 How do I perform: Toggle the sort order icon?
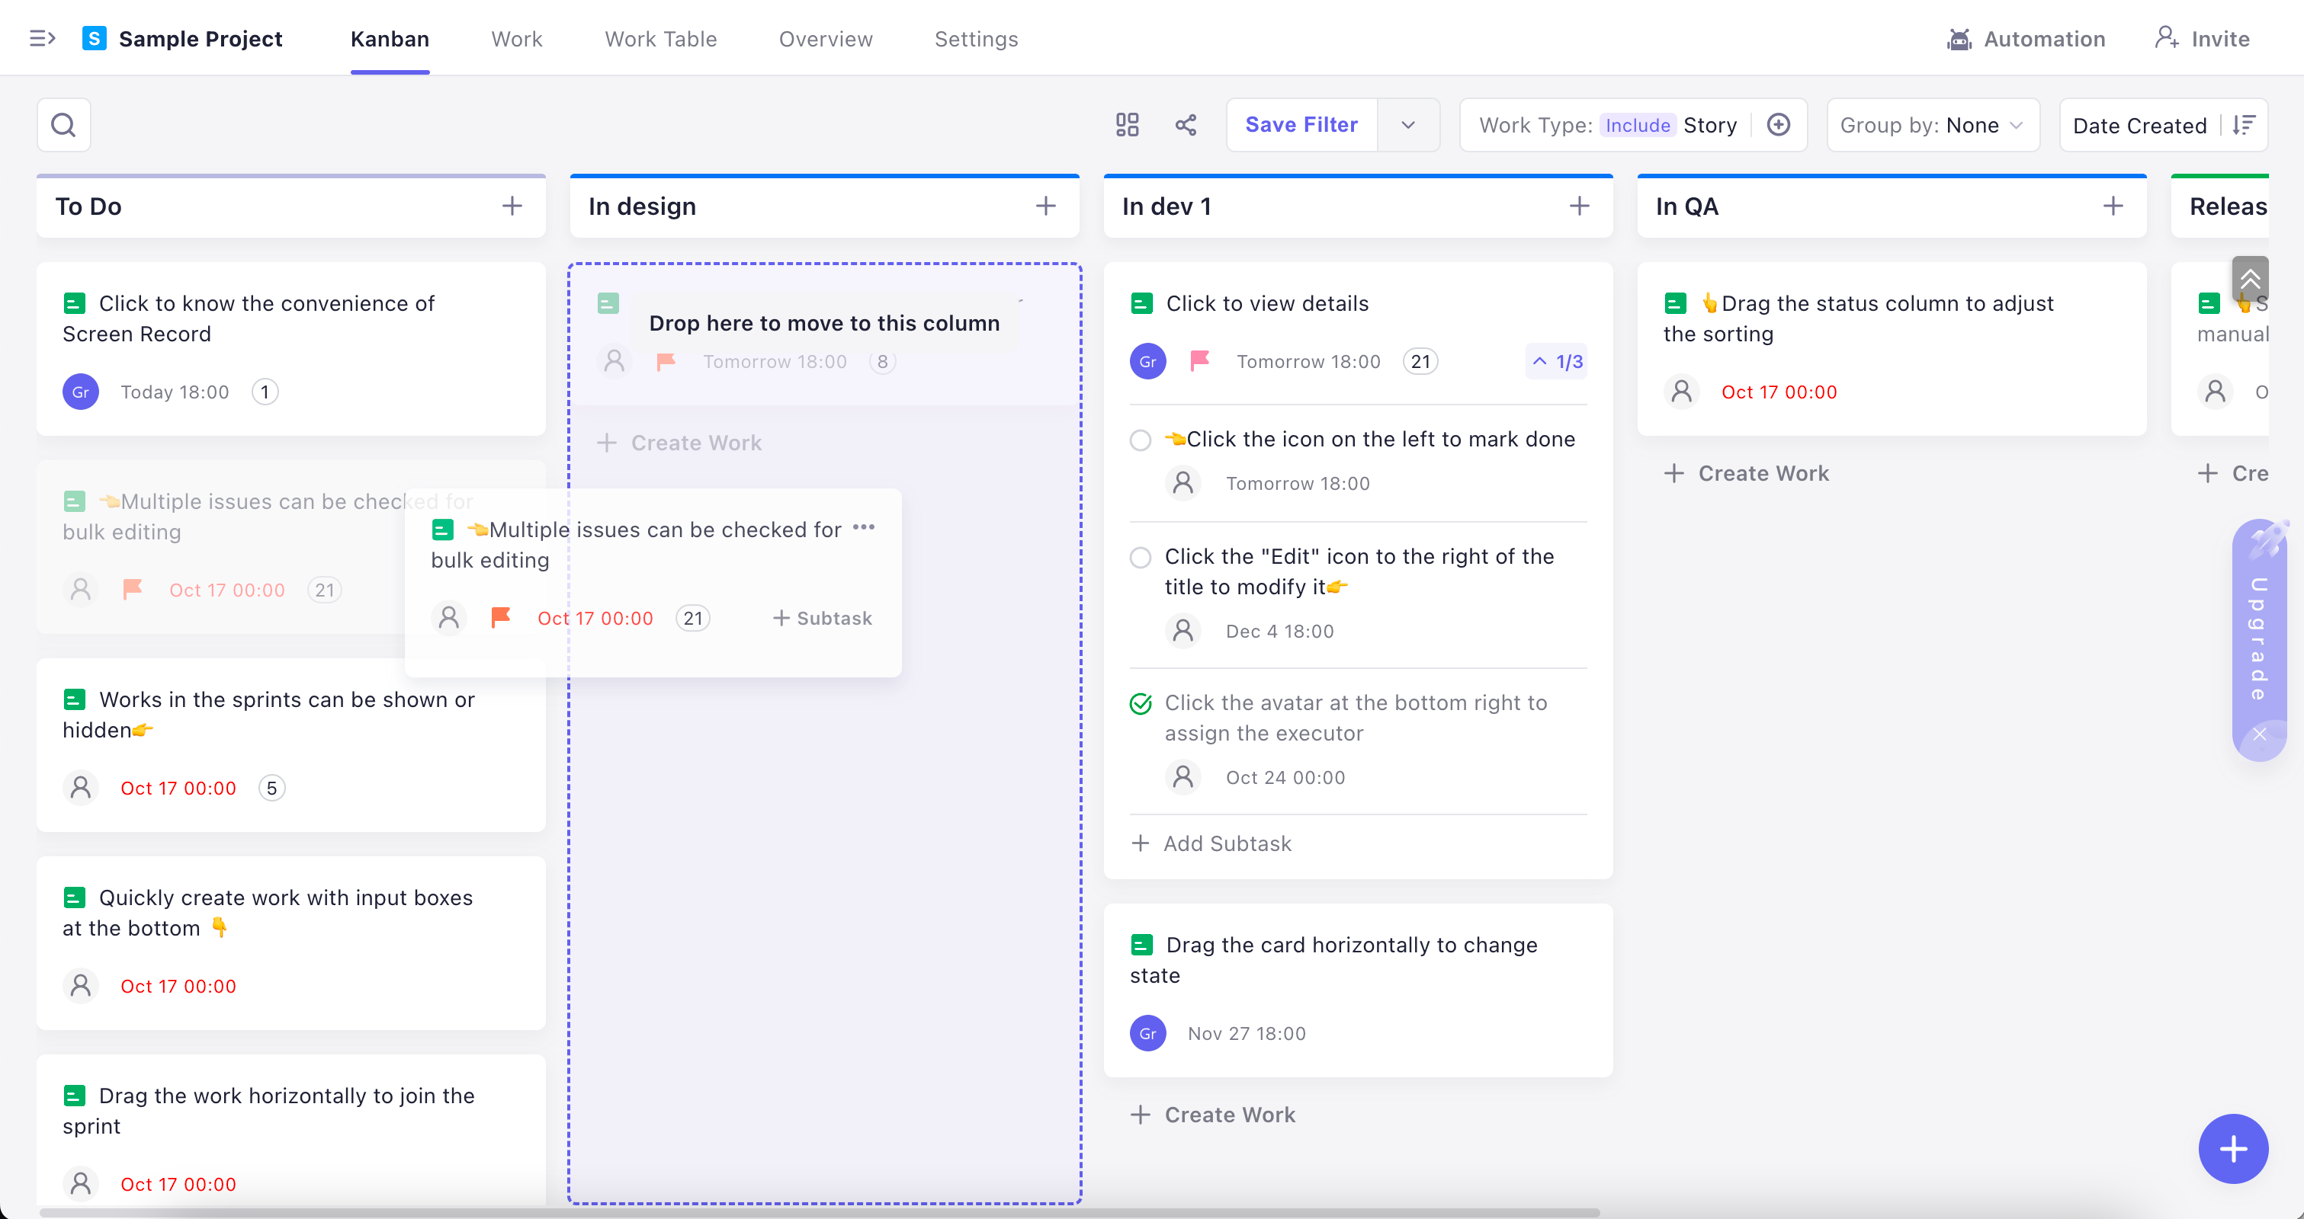[x=2244, y=125]
